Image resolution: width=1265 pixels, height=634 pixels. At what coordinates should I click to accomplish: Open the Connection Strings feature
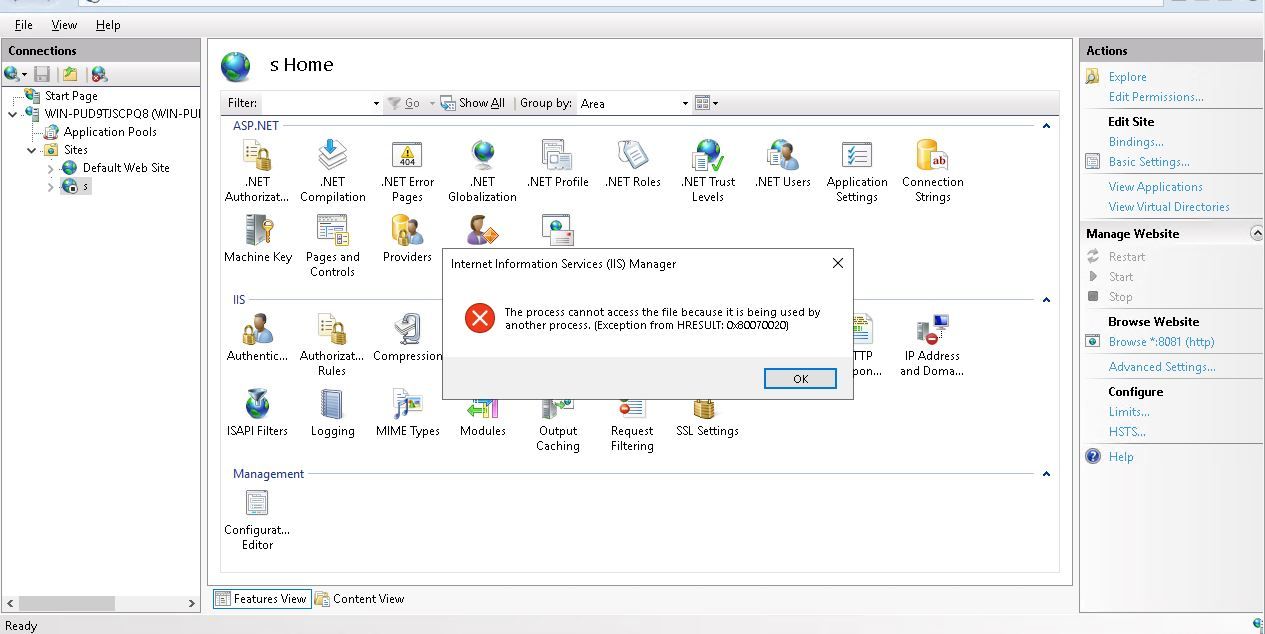[932, 171]
